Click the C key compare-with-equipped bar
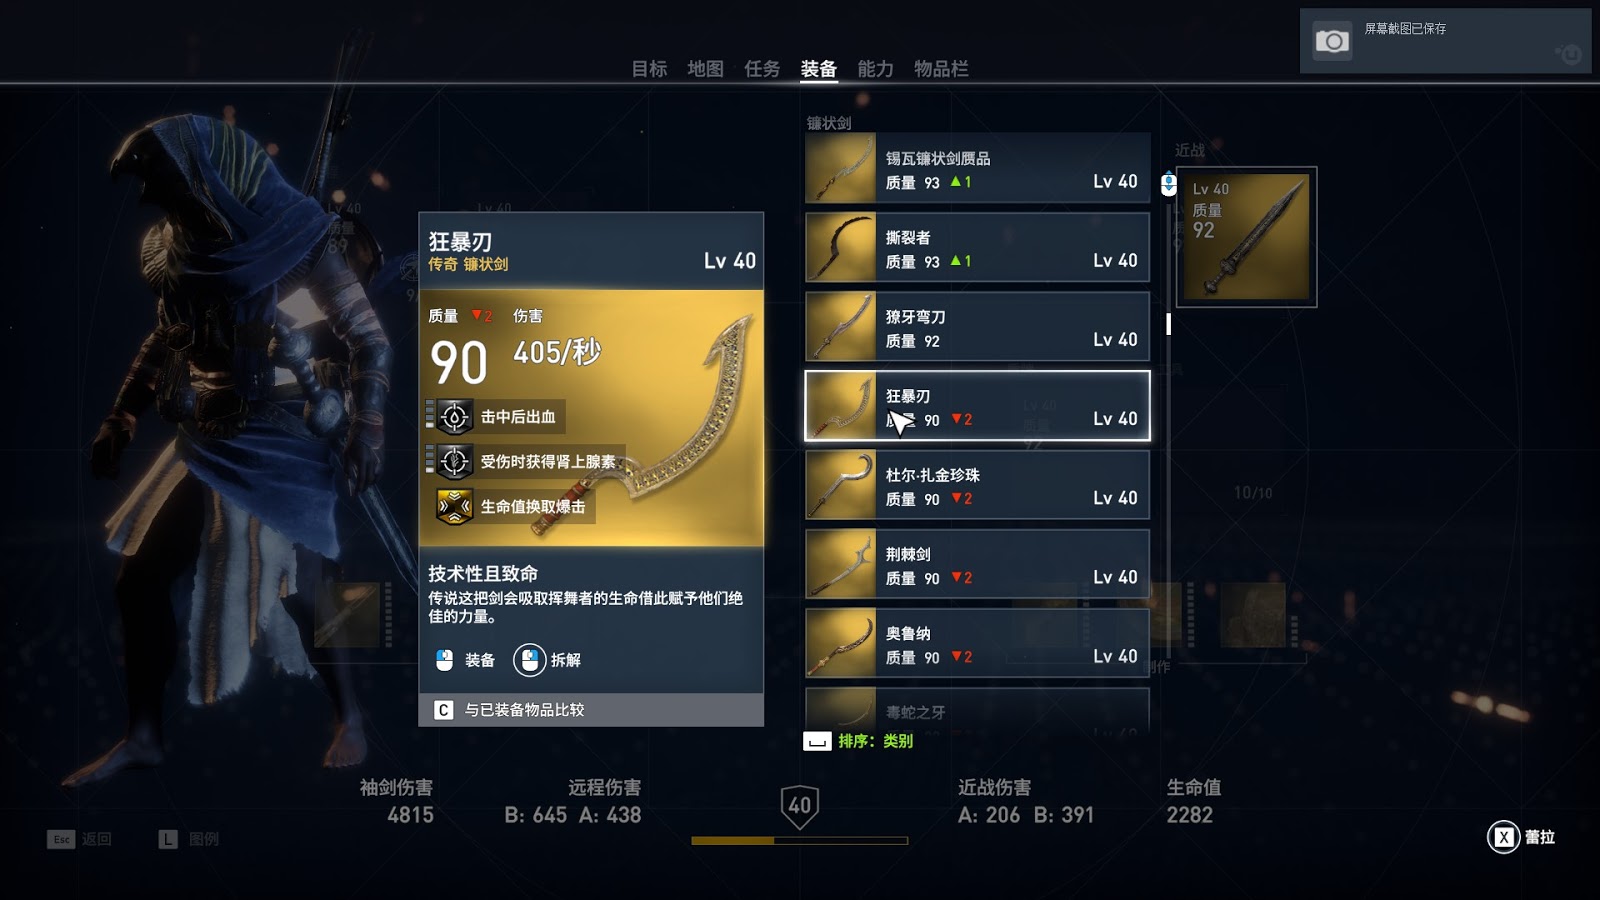 tap(591, 710)
